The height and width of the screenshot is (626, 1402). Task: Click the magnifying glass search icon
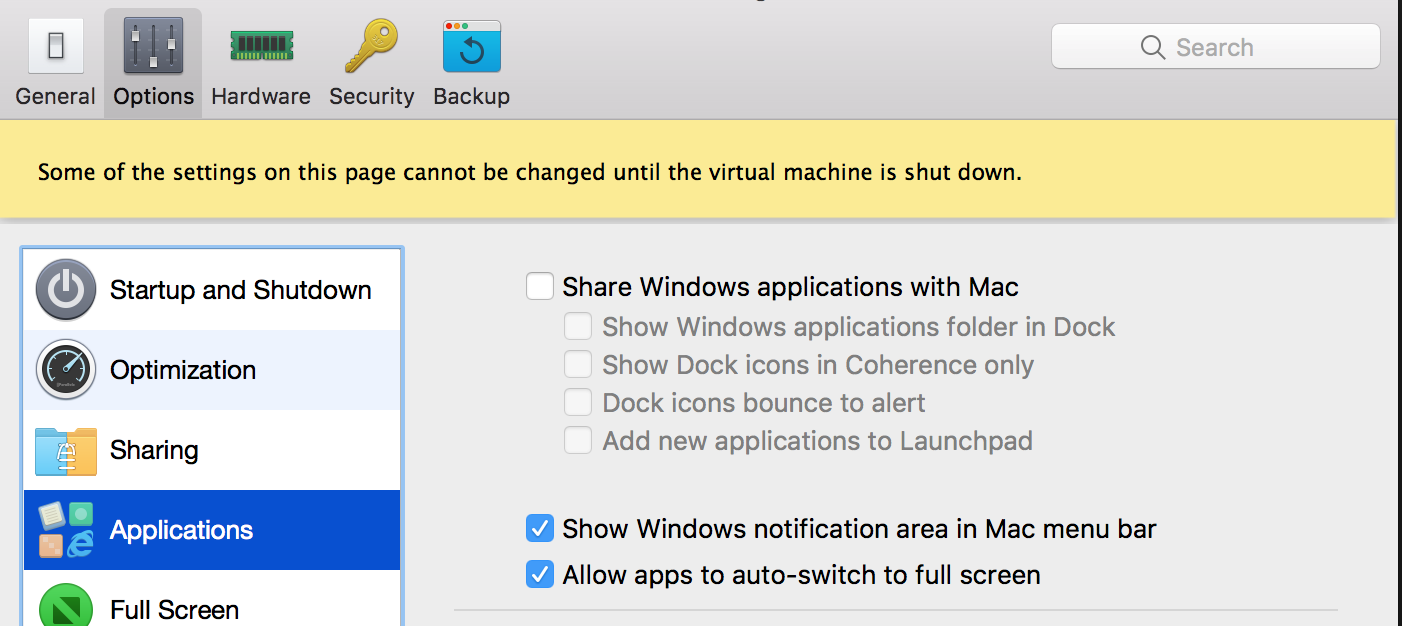click(x=1153, y=47)
